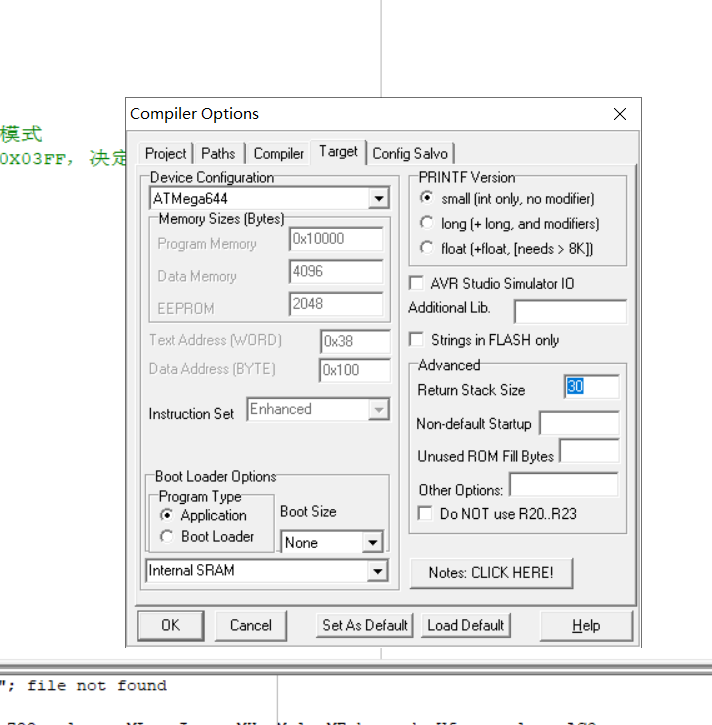The height and width of the screenshot is (725, 712).
Task: Click the Cancel button
Action: [x=251, y=625]
